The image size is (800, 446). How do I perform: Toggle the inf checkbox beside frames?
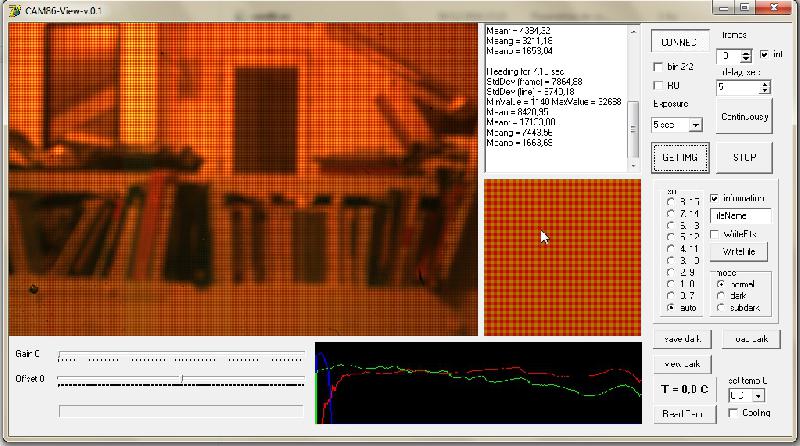point(764,54)
